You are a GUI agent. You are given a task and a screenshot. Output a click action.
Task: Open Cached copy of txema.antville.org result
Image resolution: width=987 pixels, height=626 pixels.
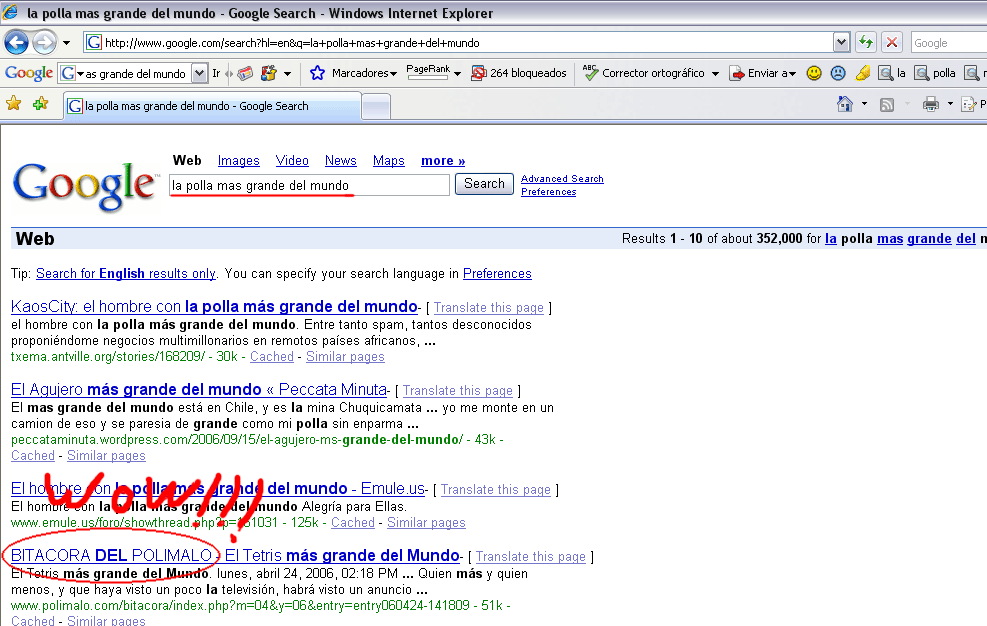pyautogui.click(x=272, y=356)
